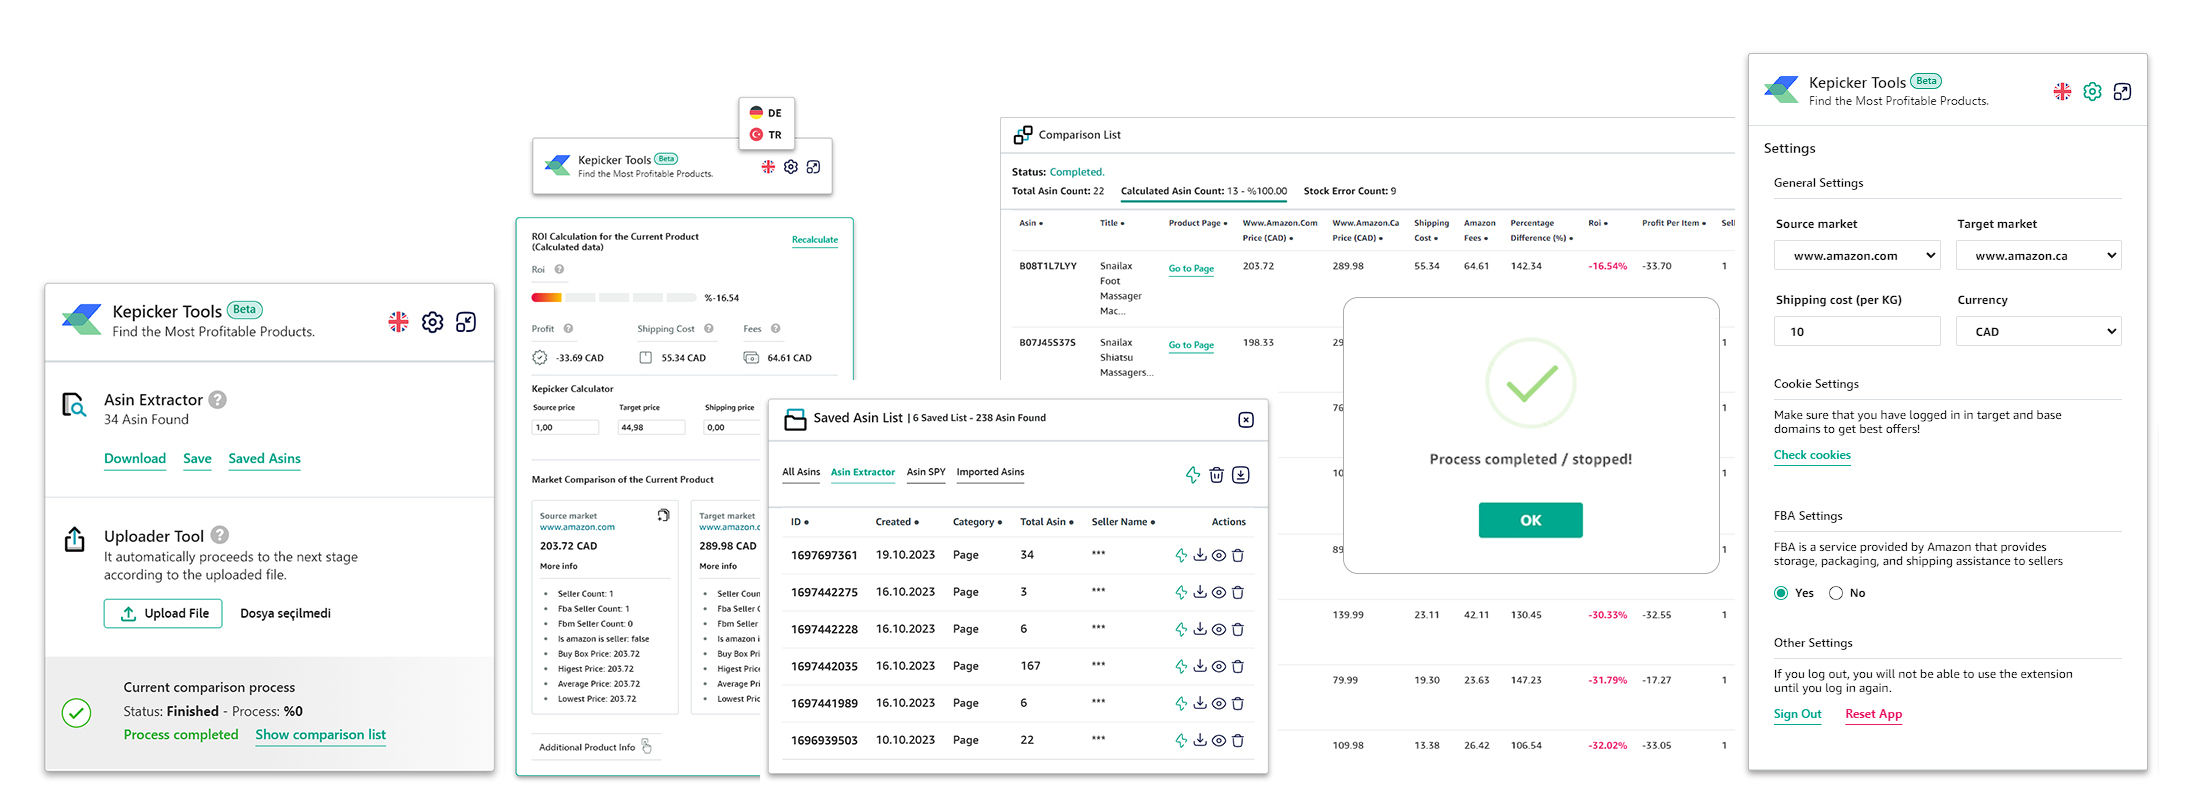This screenshot has width=2190, height=791.
Task: Click the Asin Extractor magnifier document icon
Action: (x=74, y=405)
